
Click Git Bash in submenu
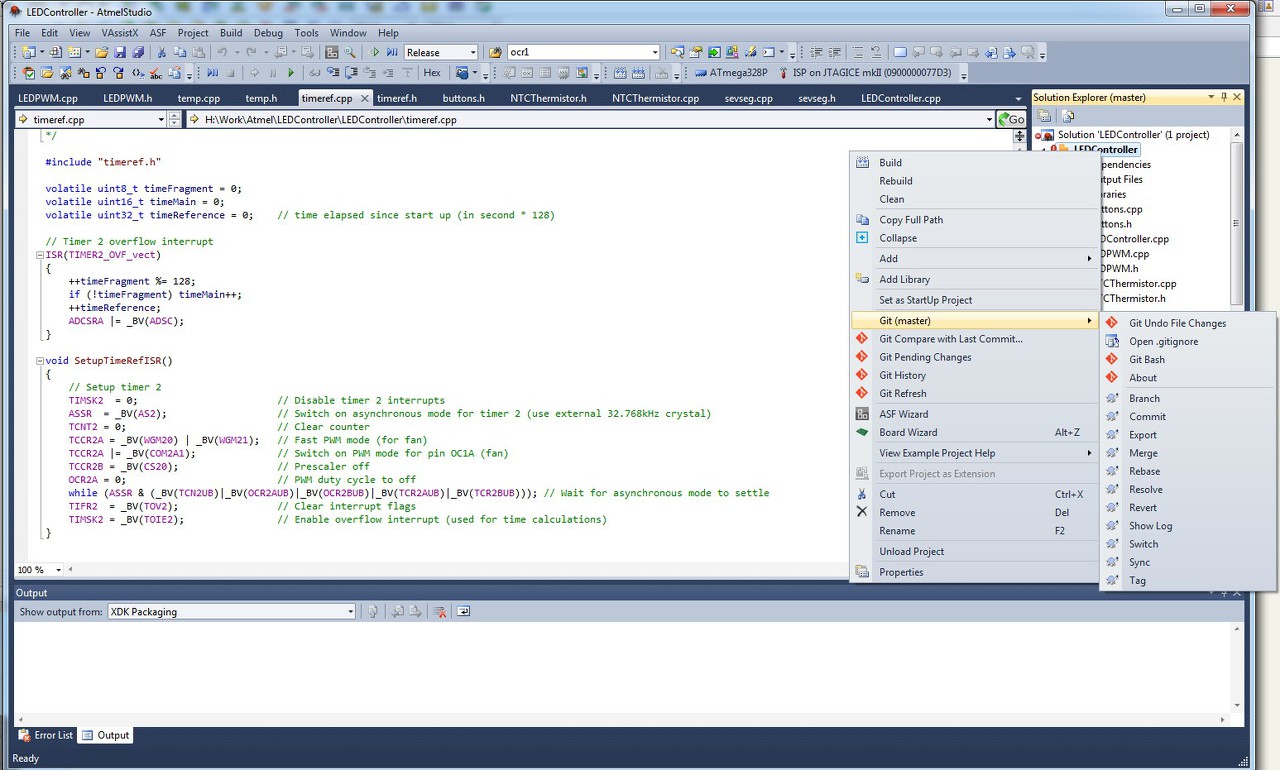pyautogui.click(x=1146, y=359)
